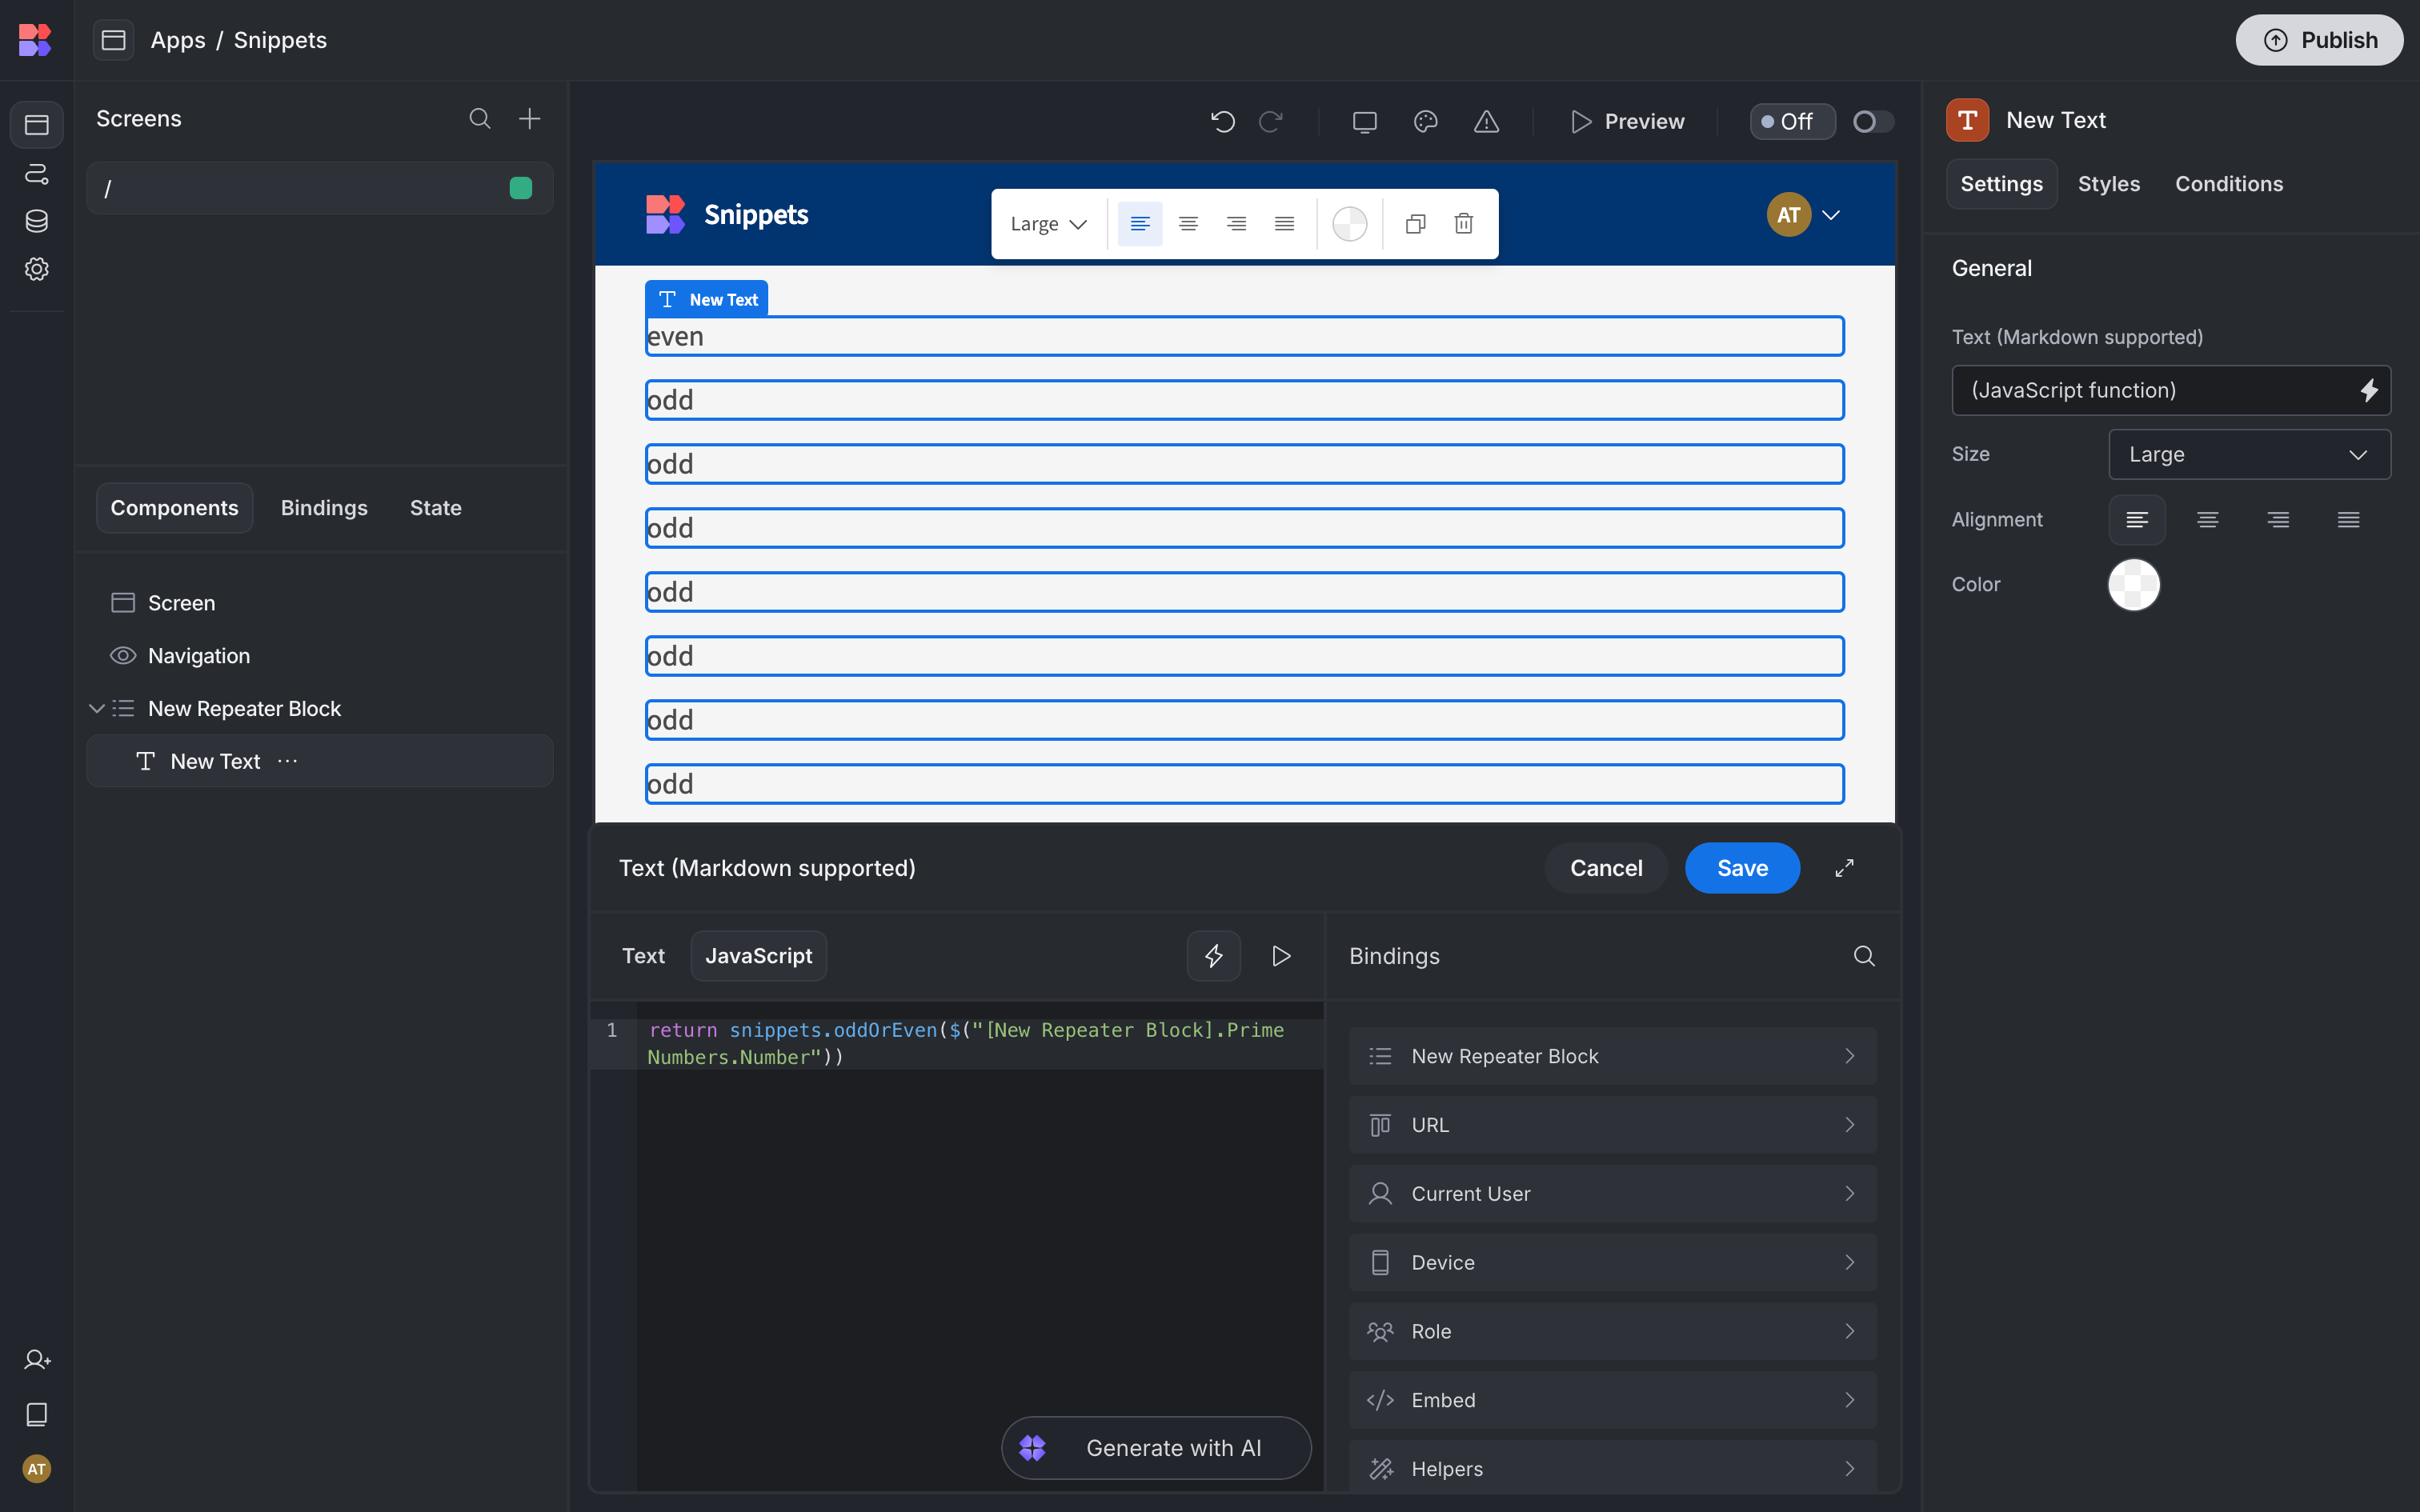
Task: Open bindings lightning icon on text field
Action: [2368, 391]
